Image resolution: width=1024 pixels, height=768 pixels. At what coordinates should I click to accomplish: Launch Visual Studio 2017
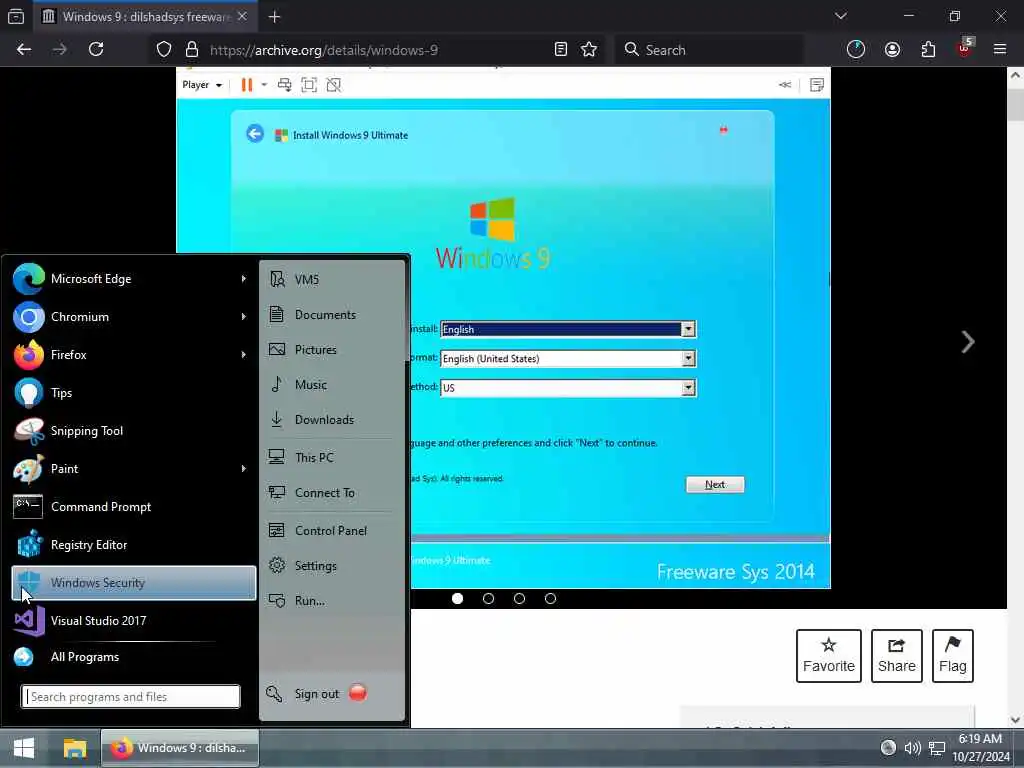133,620
